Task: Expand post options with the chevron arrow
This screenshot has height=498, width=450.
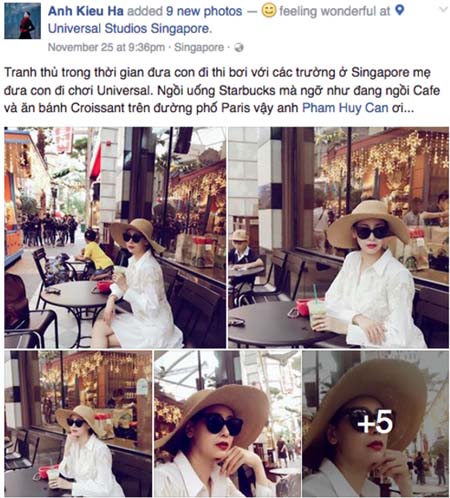Action: (x=443, y=9)
